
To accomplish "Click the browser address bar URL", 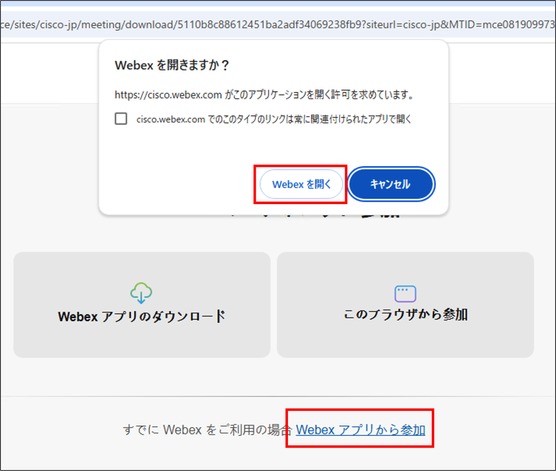I will click(x=278, y=24).
